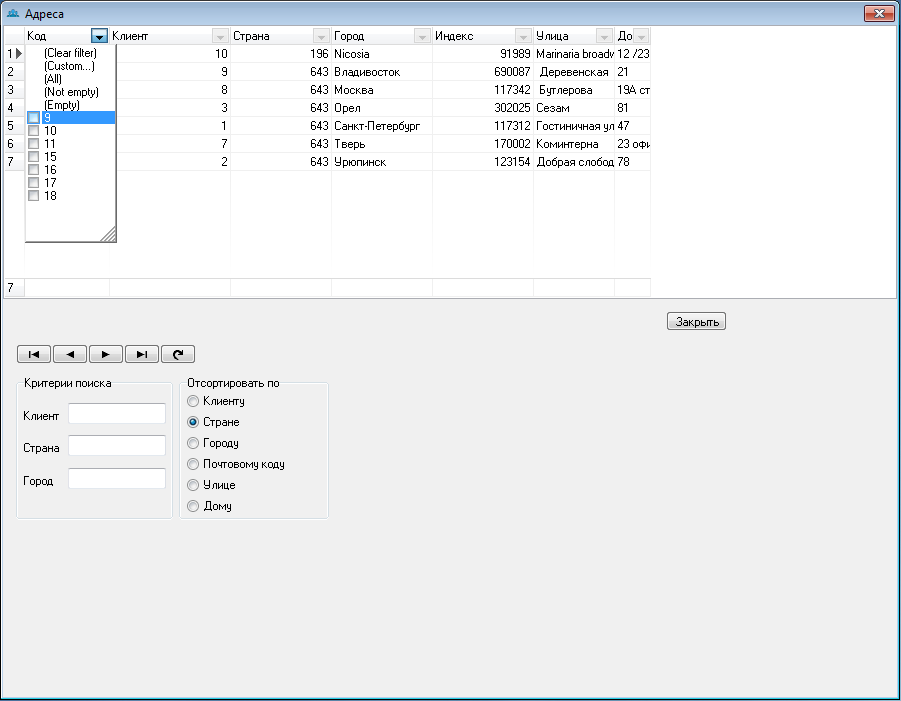Tick the checkbox for filter value 16
This screenshot has width=901, height=701.
[33, 170]
